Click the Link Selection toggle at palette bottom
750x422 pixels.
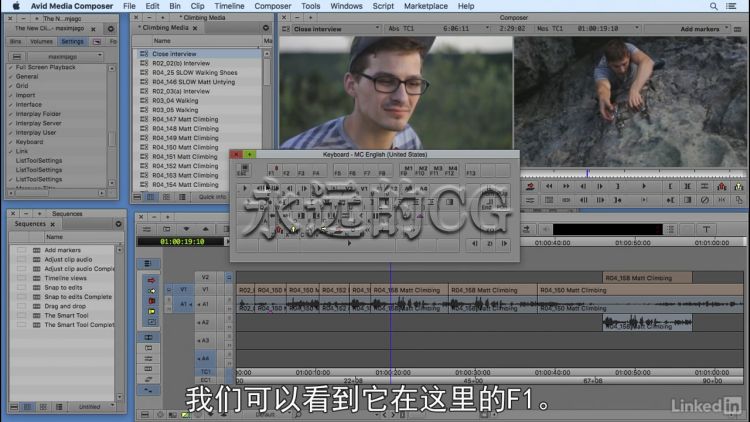click(x=149, y=390)
